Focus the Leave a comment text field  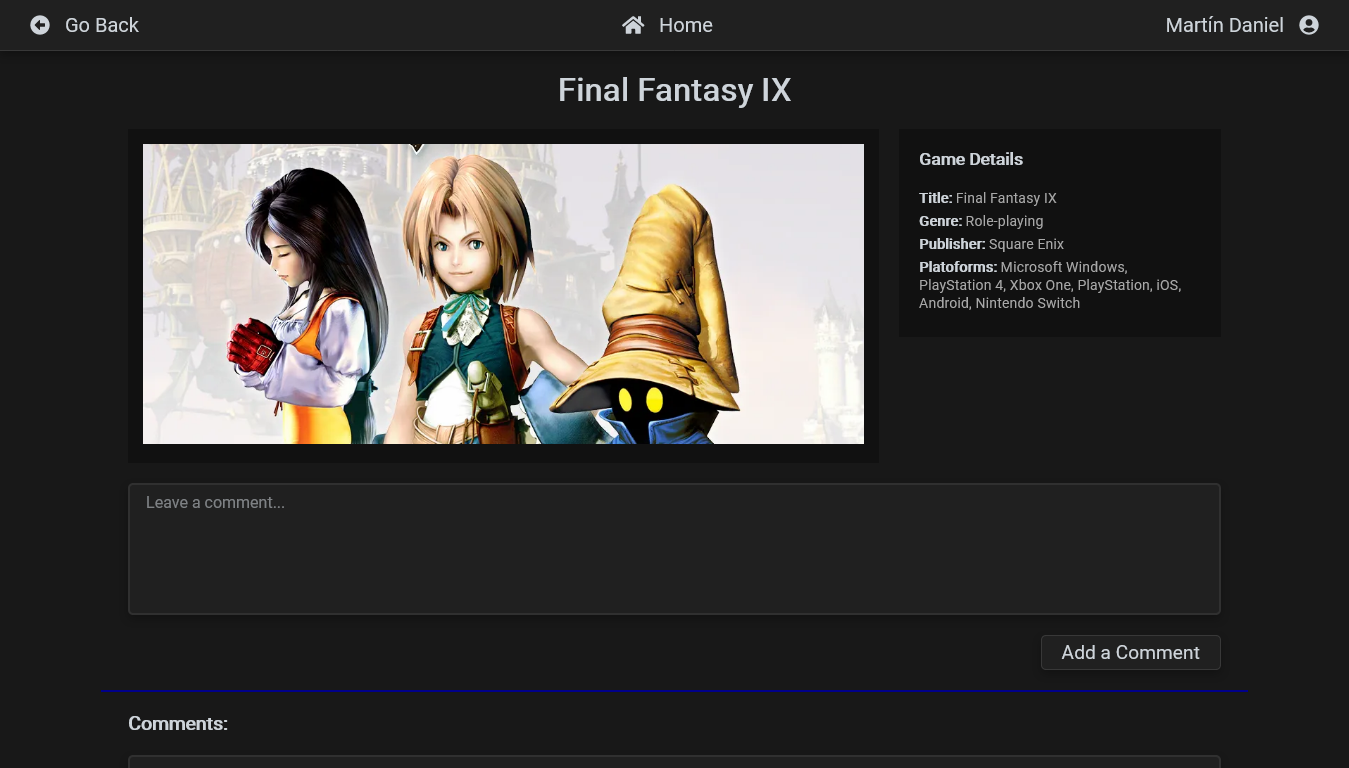click(x=674, y=549)
